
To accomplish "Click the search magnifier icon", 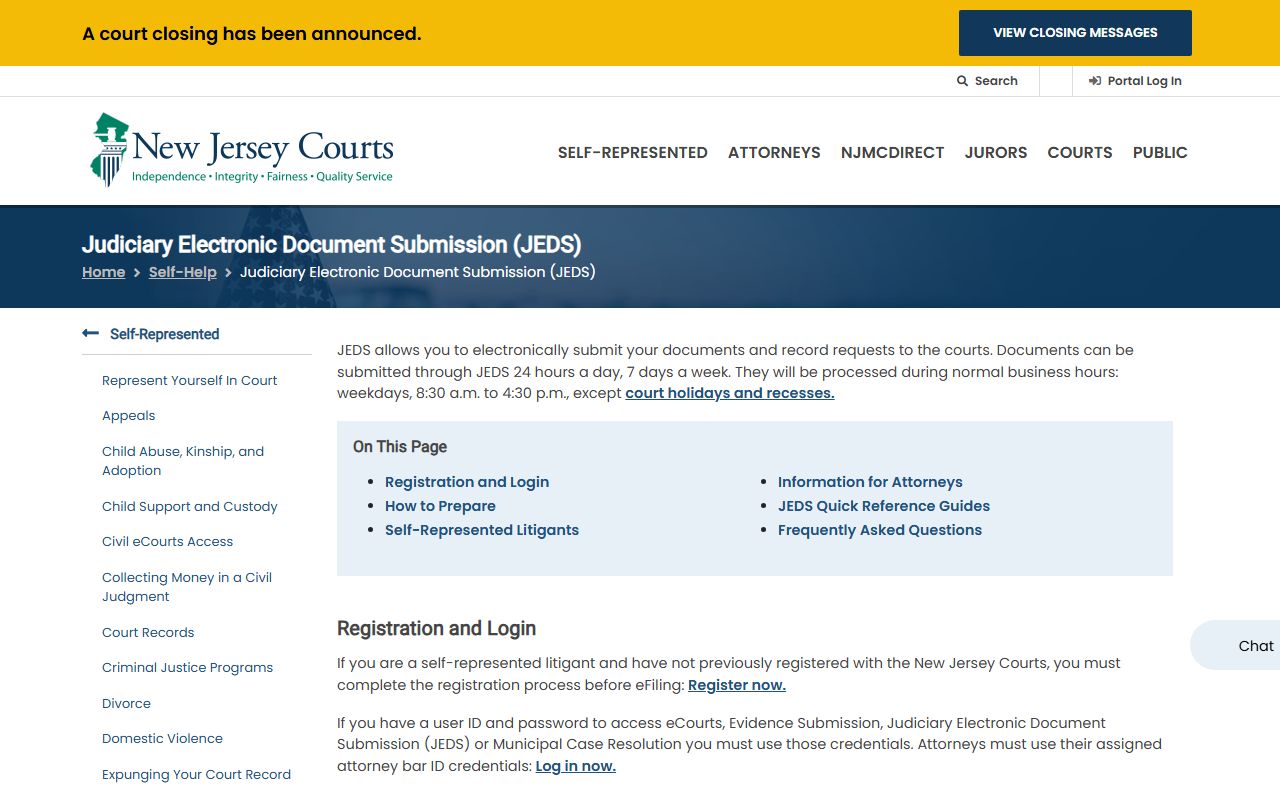I will pos(962,81).
